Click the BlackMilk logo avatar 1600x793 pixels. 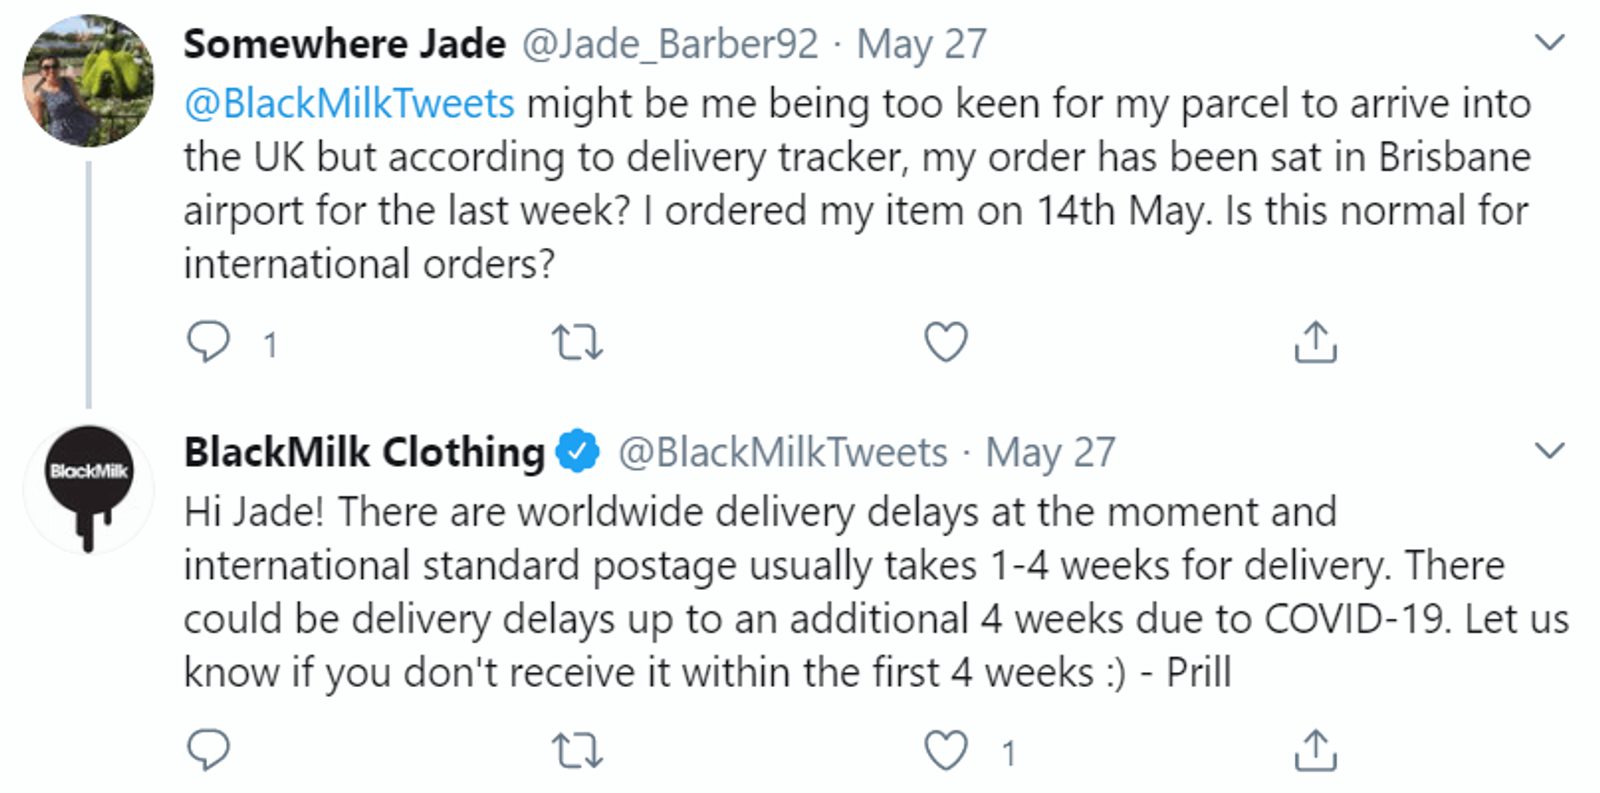point(88,486)
